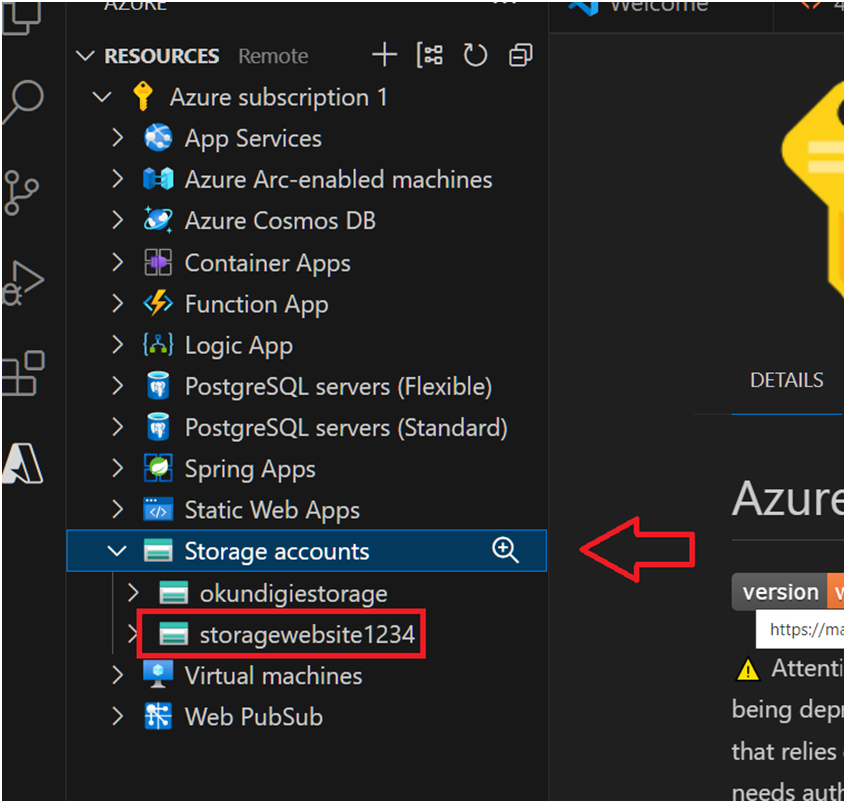The height and width of the screenshot is (803, 846).
Task: Click the yellow key icon beside Azure subscription 1
Action: (x=143, y=96)
